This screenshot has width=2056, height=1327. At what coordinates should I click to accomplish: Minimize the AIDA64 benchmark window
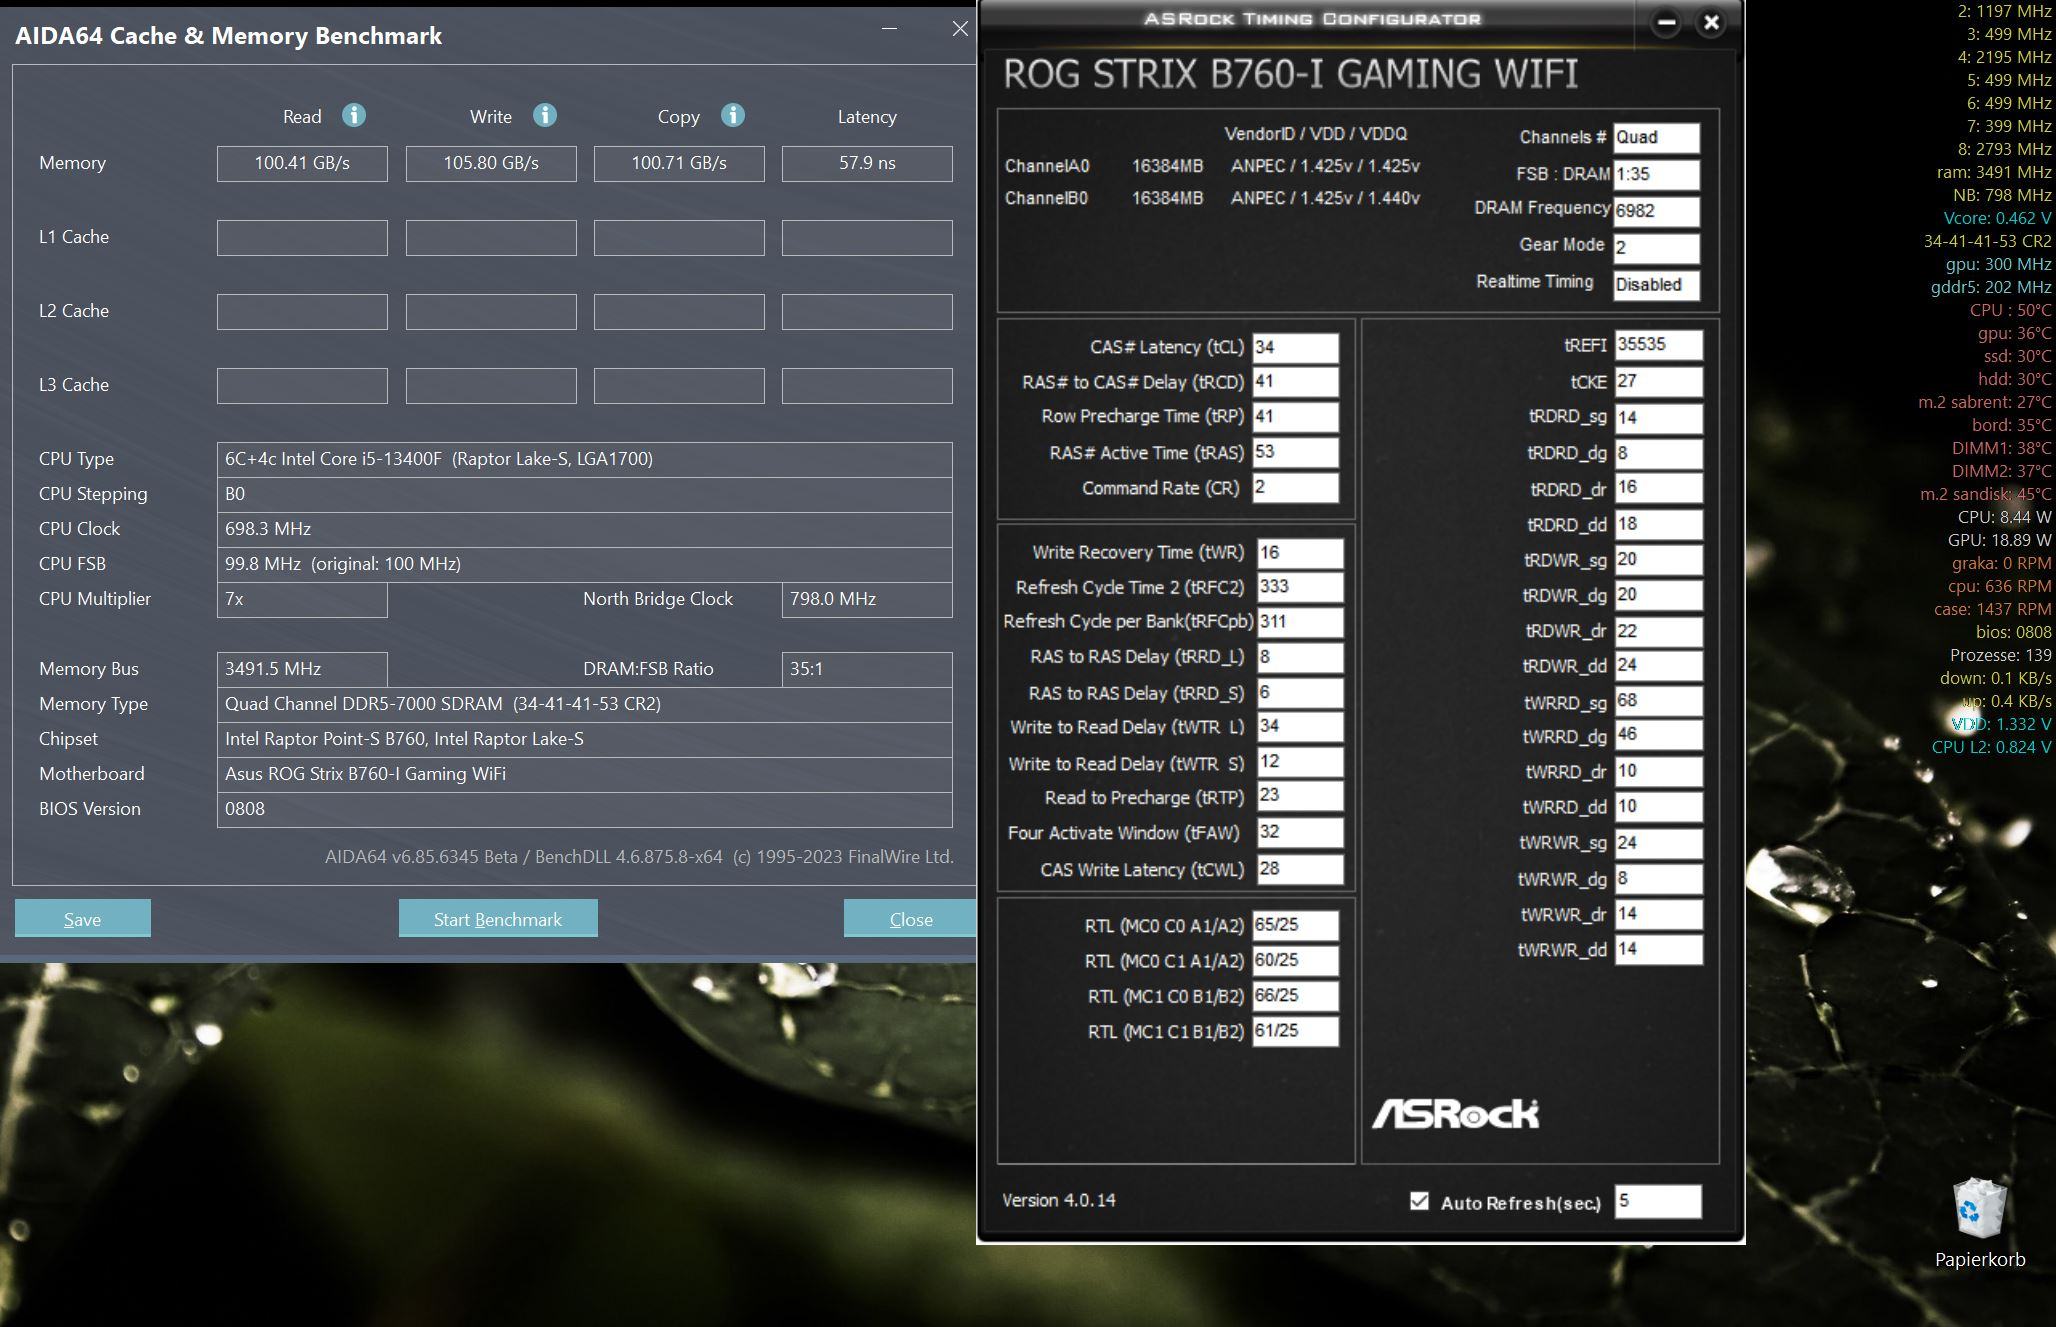[x=889, y=28]
